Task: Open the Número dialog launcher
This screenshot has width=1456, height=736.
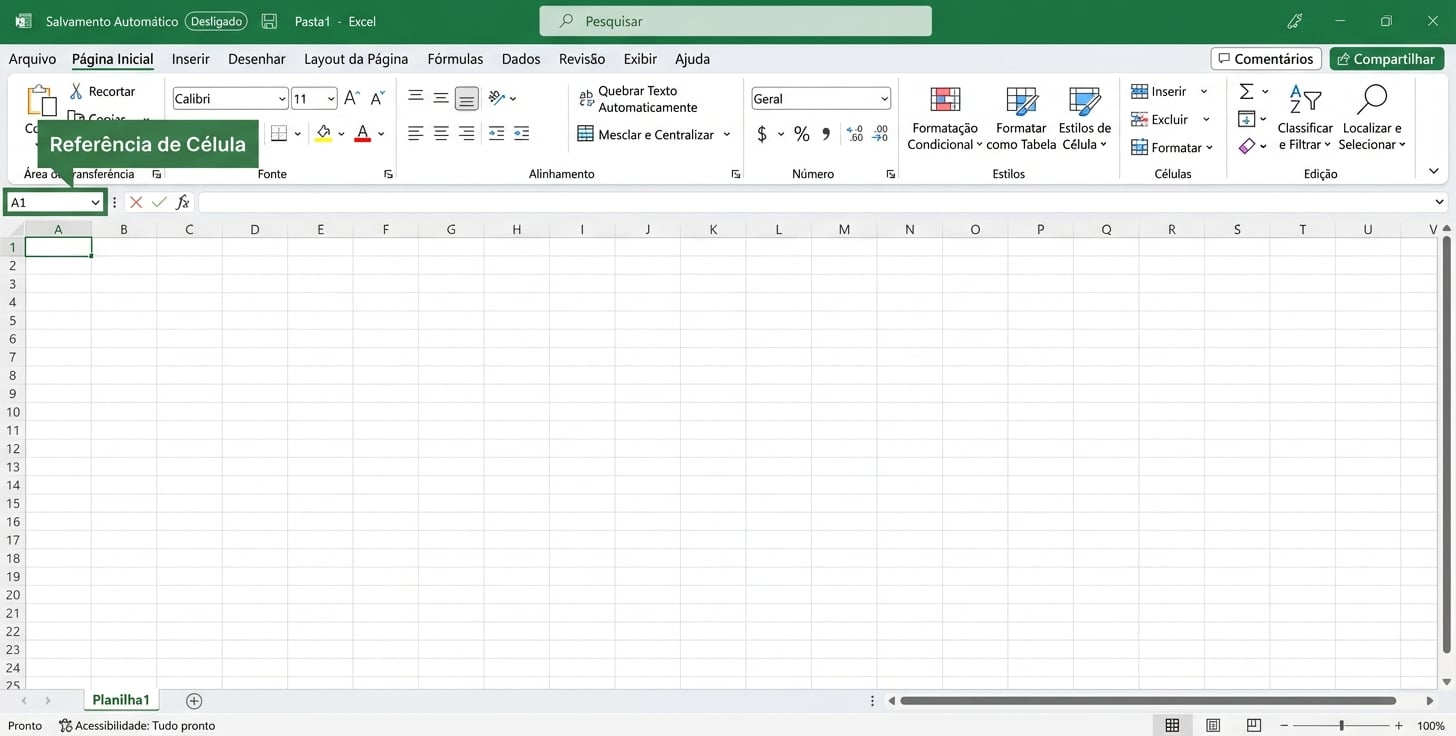Action: (890, 174)
